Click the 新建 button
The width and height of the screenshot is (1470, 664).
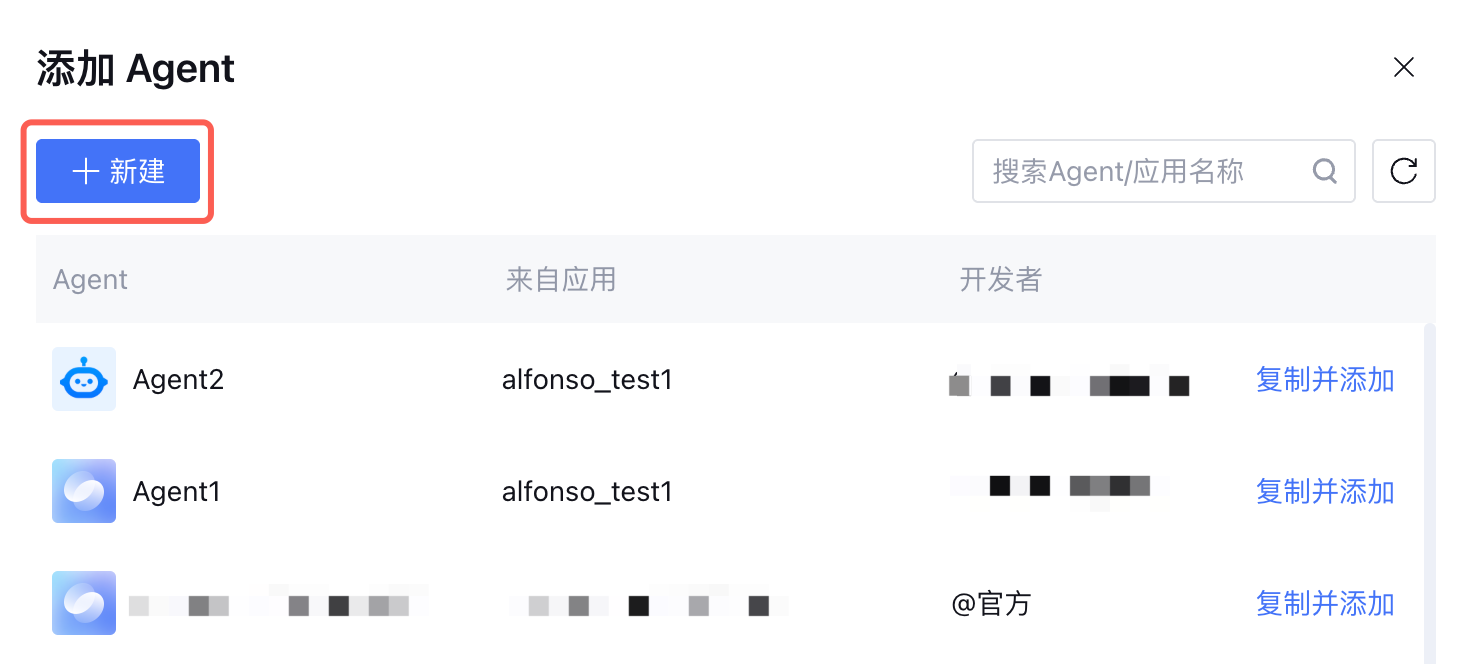(118, 172)
